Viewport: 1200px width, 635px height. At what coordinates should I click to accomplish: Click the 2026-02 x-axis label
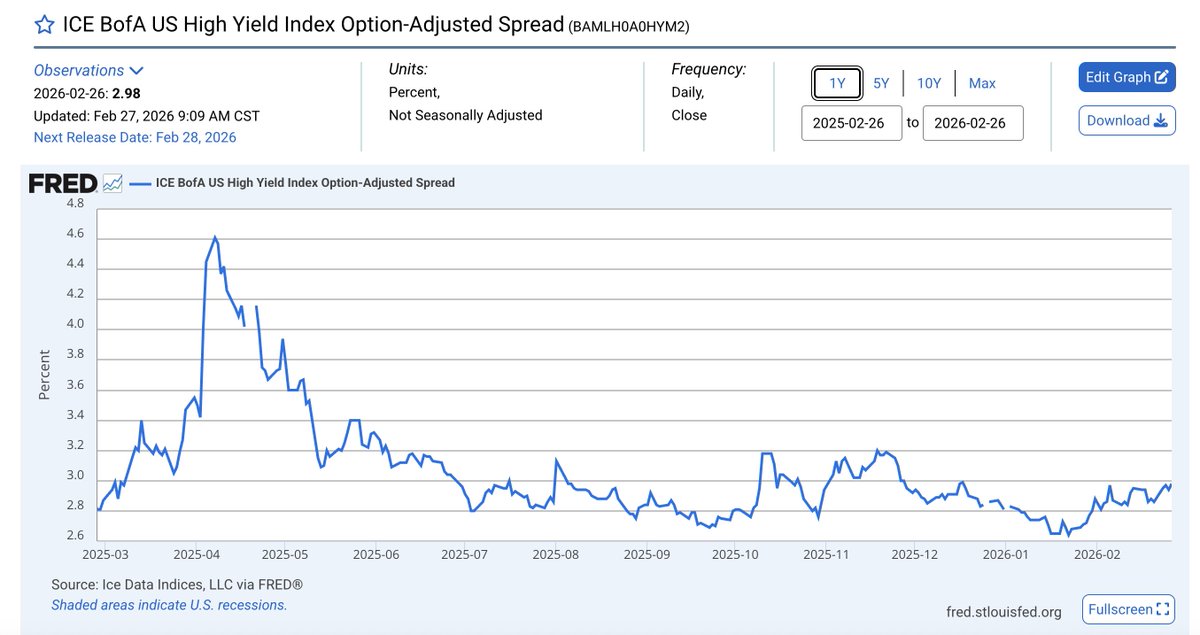[1097, 553]
